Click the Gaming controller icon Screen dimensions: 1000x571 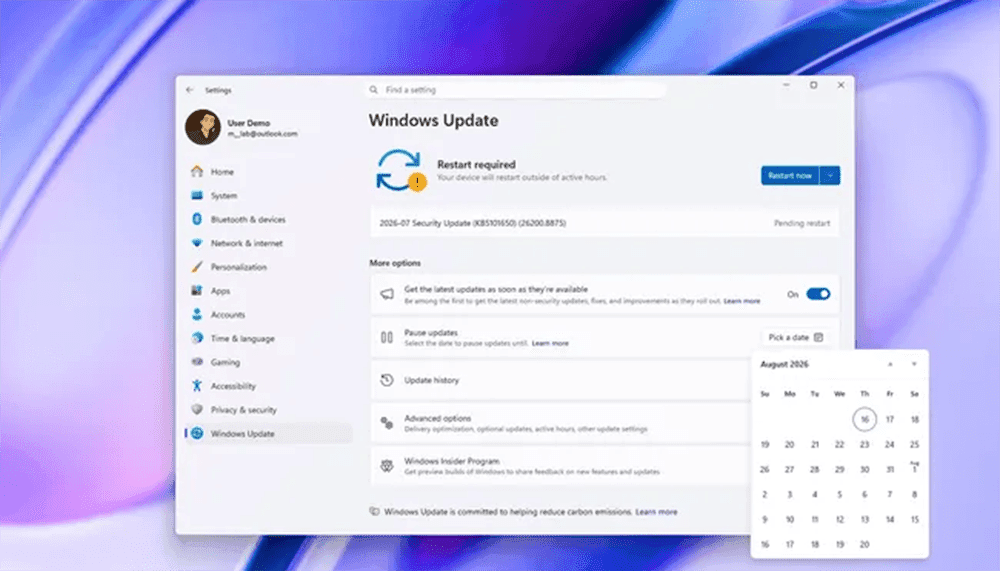(197, 362)
